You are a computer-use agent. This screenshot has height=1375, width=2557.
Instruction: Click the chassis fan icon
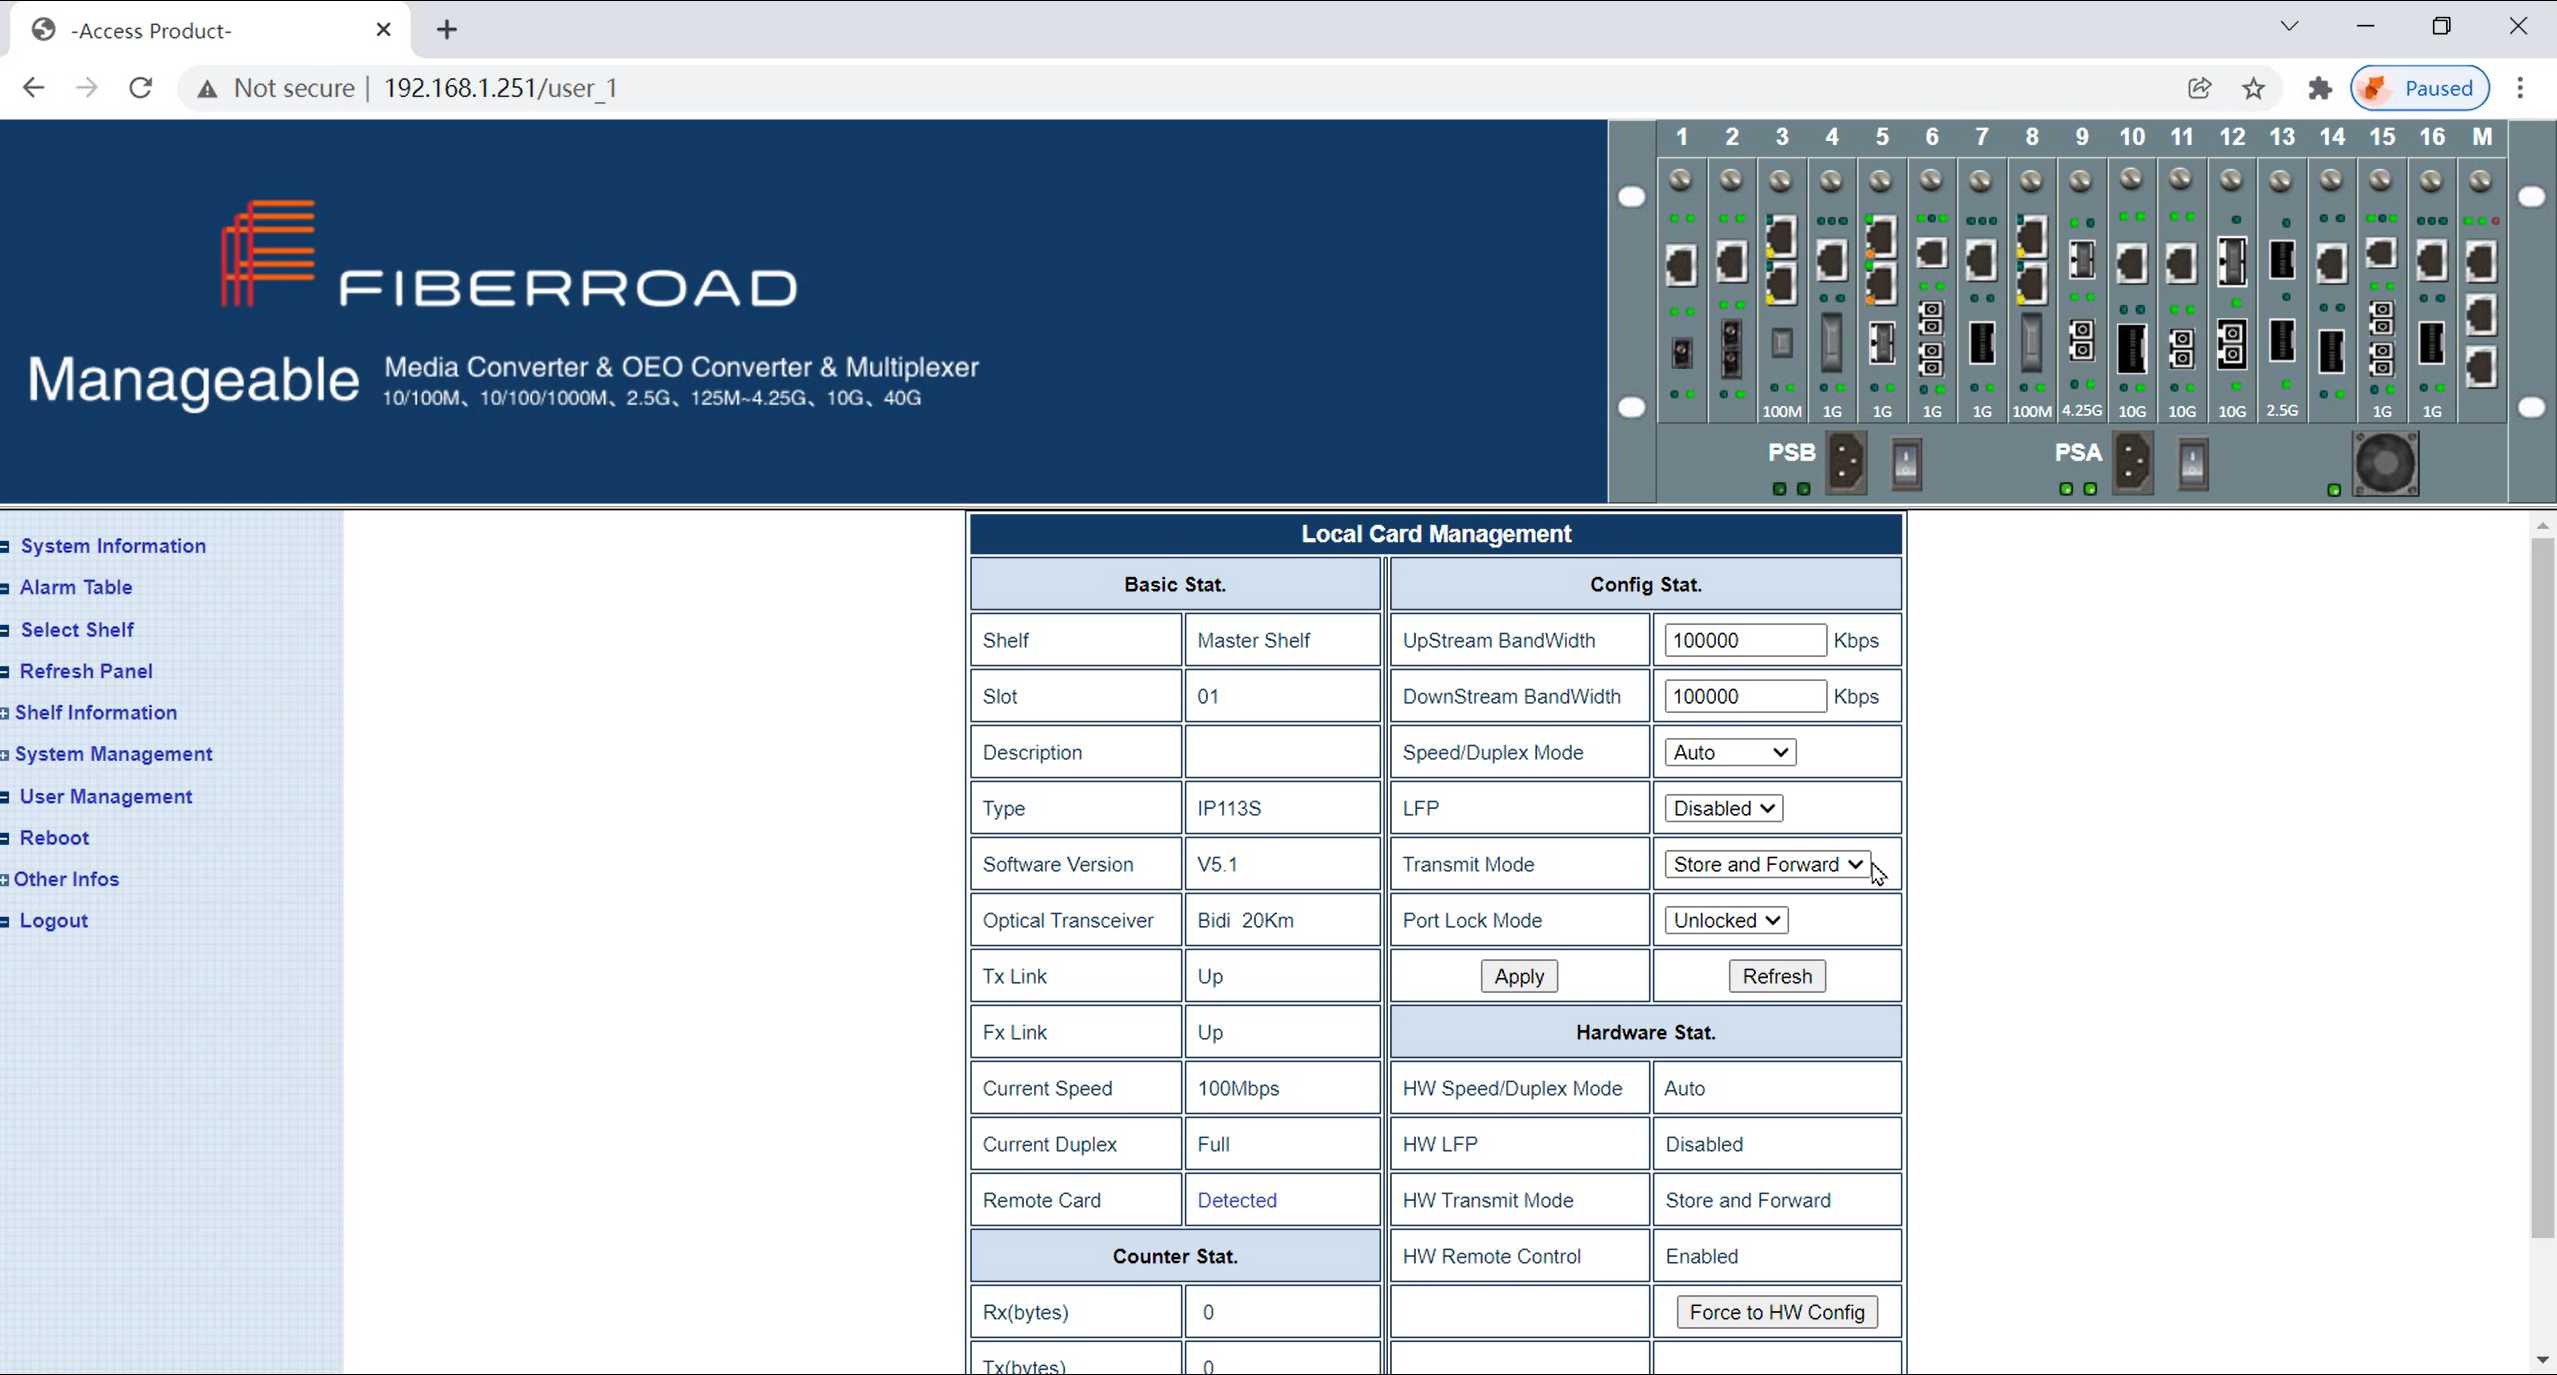click(x=2386, y=463)
